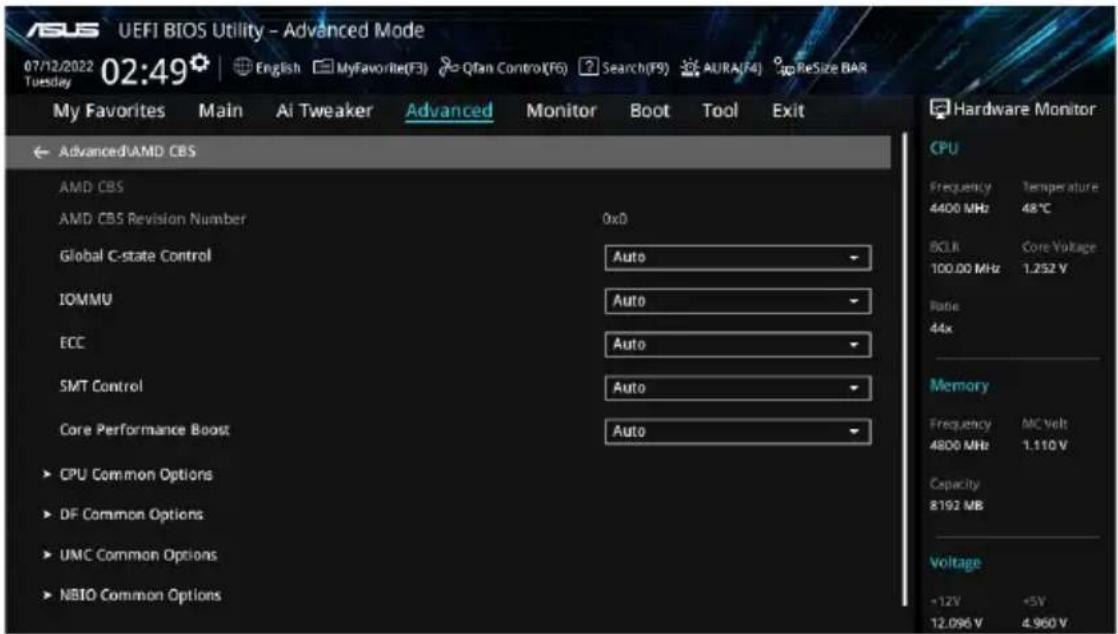Screen dimensions: 1118x634
Task: Click the Voltage section heading
Action: pos(955,563)
